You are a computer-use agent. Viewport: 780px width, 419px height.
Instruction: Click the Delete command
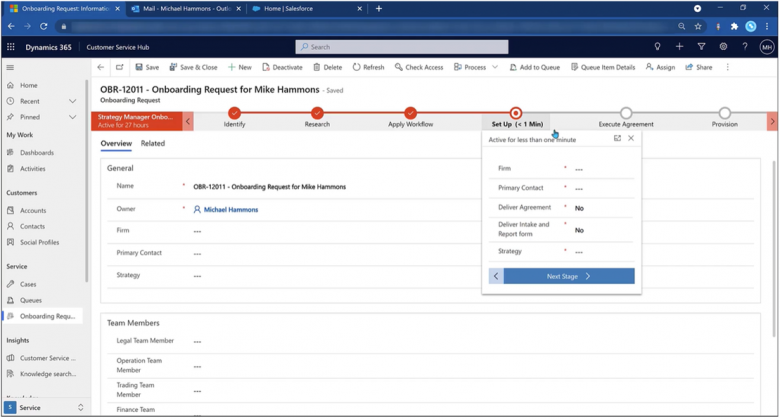(x=327, y=67)
